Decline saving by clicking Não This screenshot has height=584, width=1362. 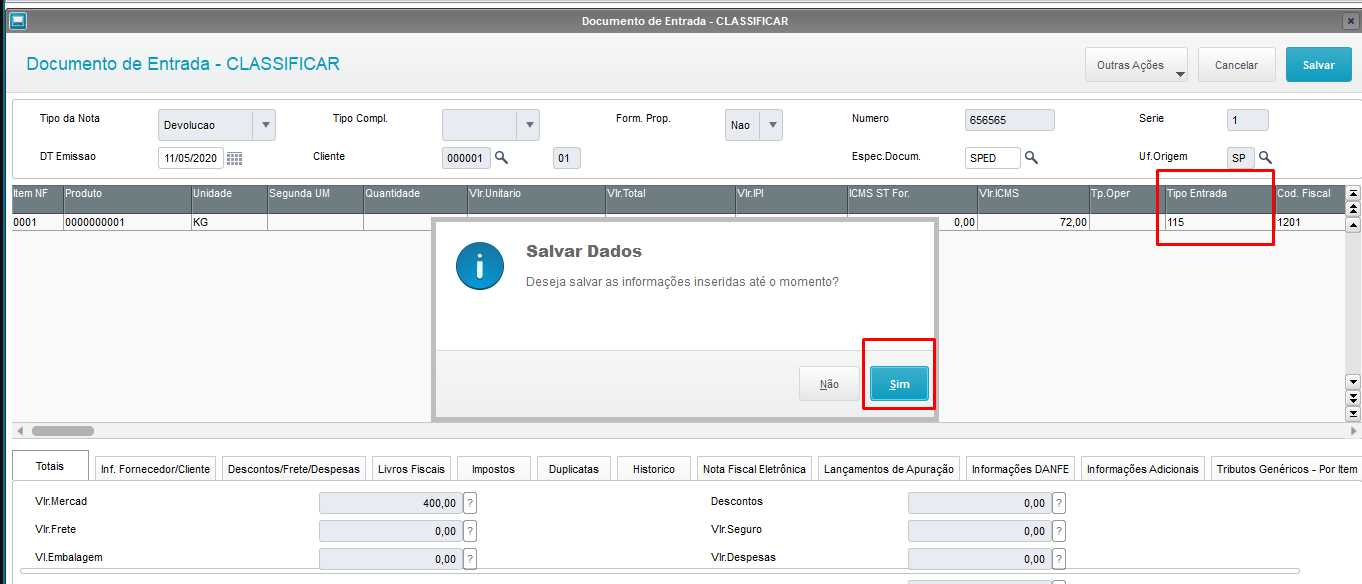(x=829, y=384)
